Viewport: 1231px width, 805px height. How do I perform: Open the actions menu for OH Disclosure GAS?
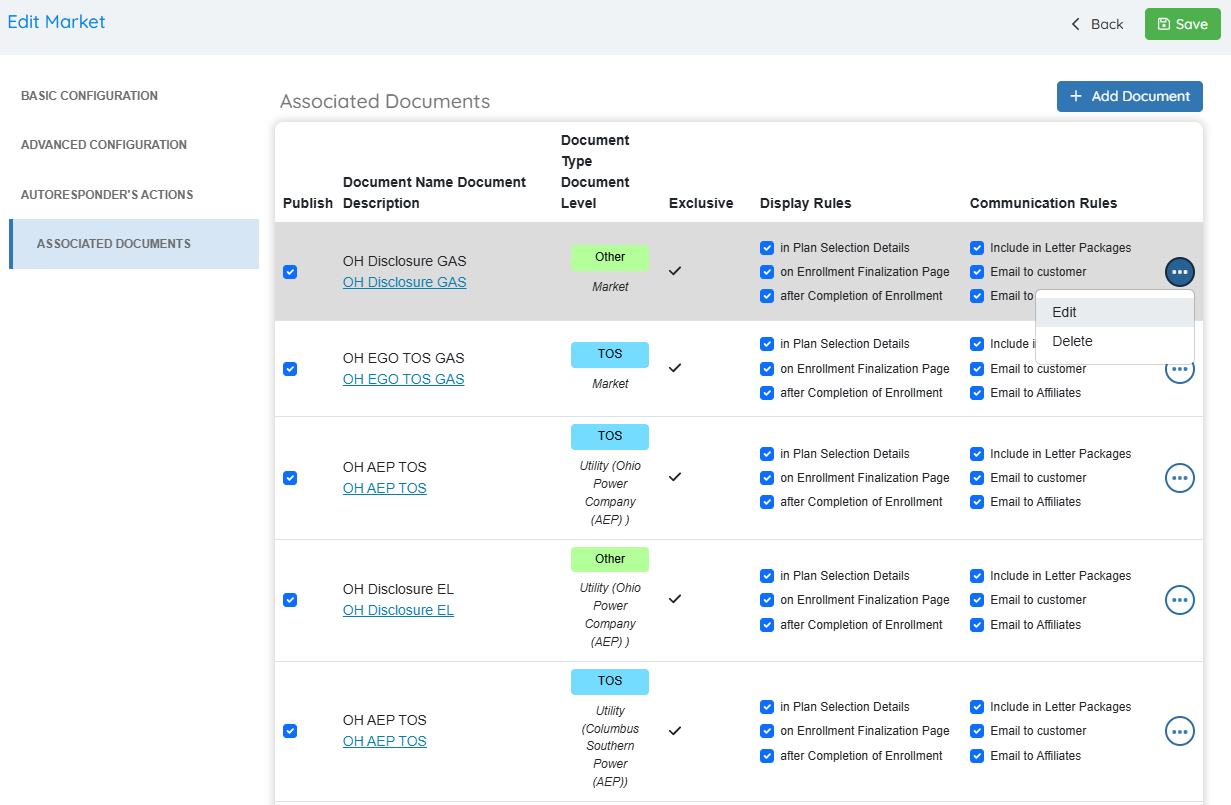click(x=1180, y=272)
